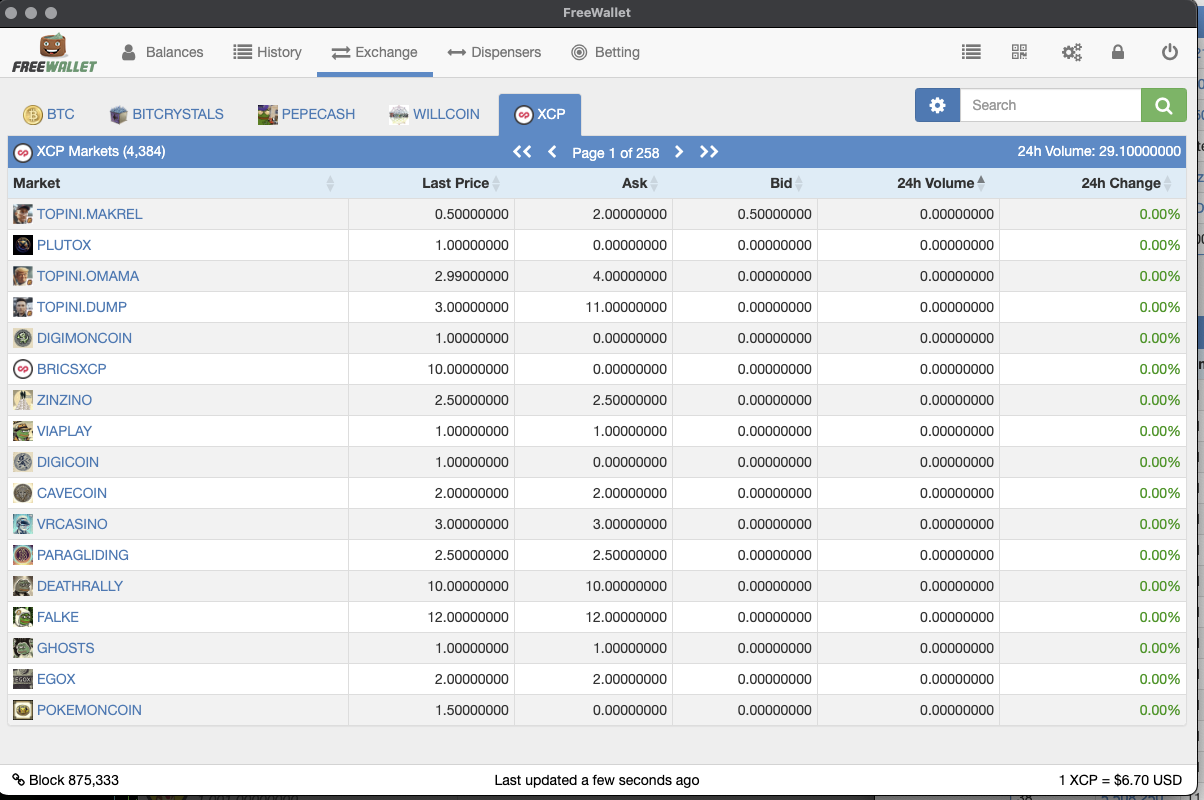This screenshot has height=800, width=1204.
Task: Open the DIGICOIN market link
Action: click(68, 462)
